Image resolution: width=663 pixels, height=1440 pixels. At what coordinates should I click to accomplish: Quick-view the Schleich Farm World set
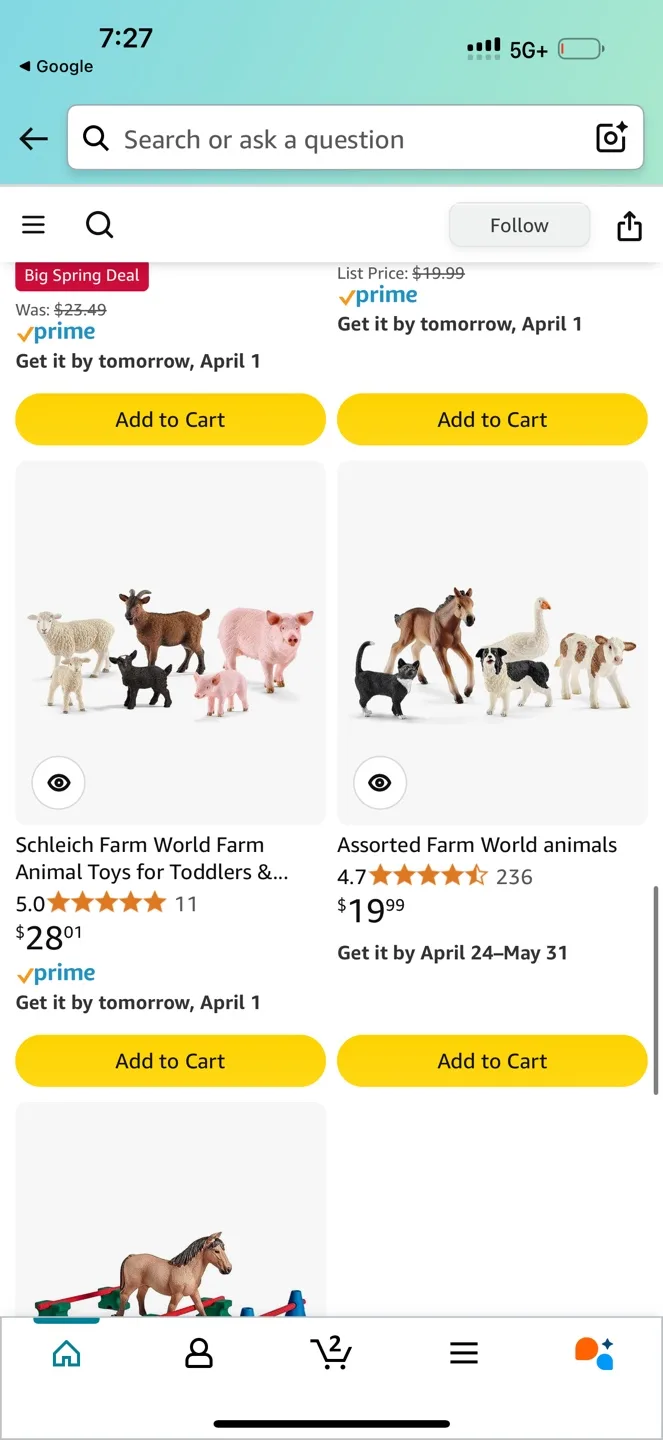[58, 782]
